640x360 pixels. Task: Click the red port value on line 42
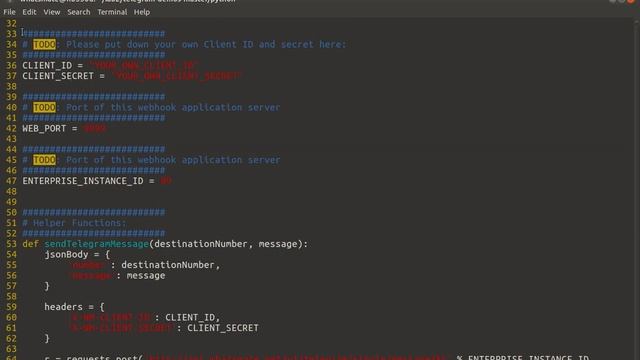point(95,129)
